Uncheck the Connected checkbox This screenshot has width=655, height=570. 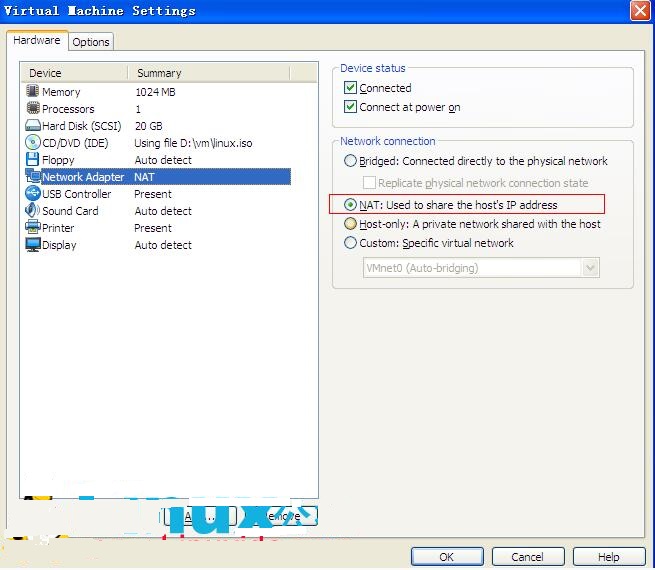pyautogui.click(x=350, y=88)
